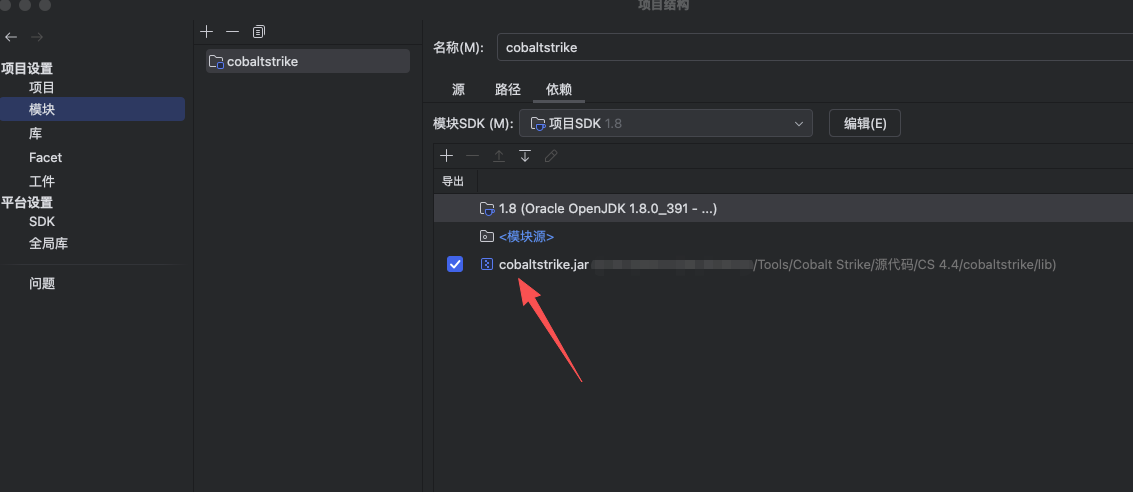Click the <模块源> link entry
Screen dimensions: 1133x492
tap(526, 237)
